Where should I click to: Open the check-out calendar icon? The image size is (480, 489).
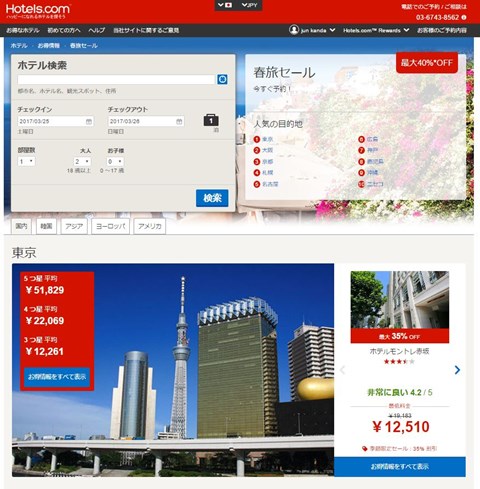pos(179,121)
